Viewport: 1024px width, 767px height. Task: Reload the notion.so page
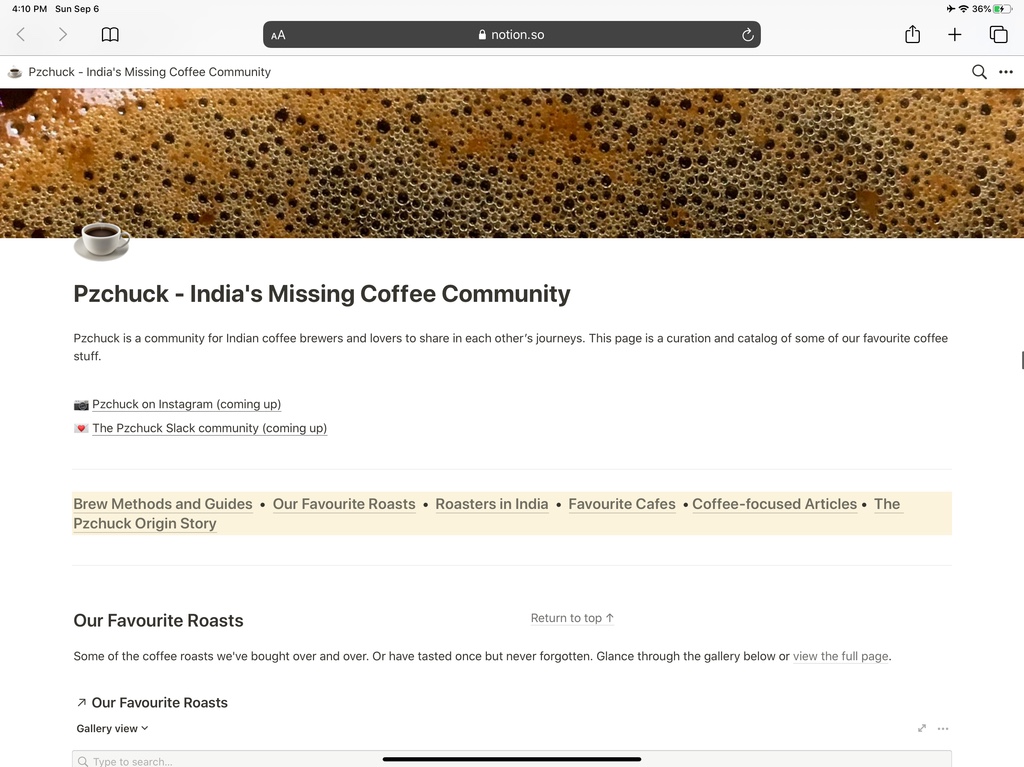[x=748, y=35]
